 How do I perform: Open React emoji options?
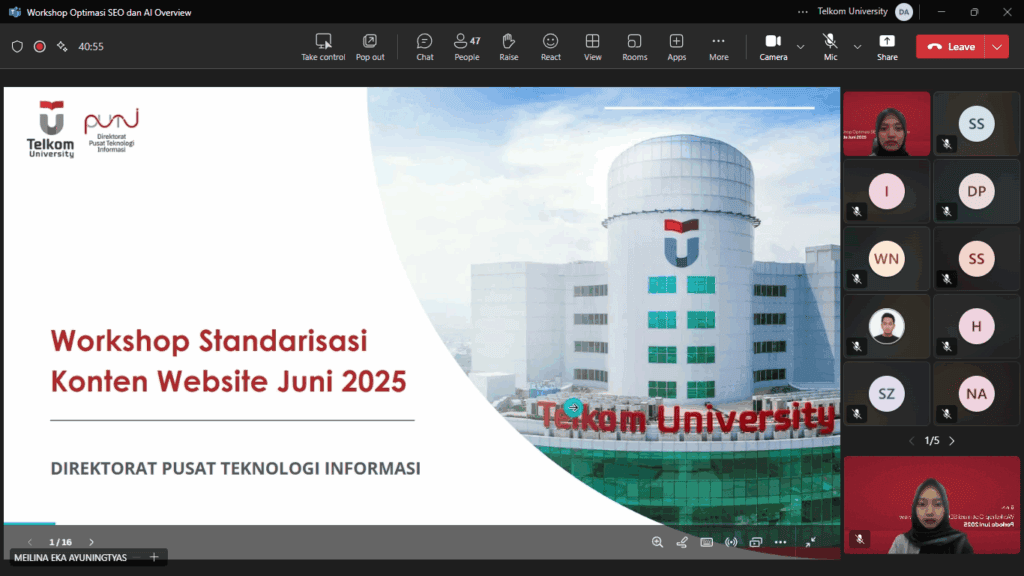click(551, 47)
